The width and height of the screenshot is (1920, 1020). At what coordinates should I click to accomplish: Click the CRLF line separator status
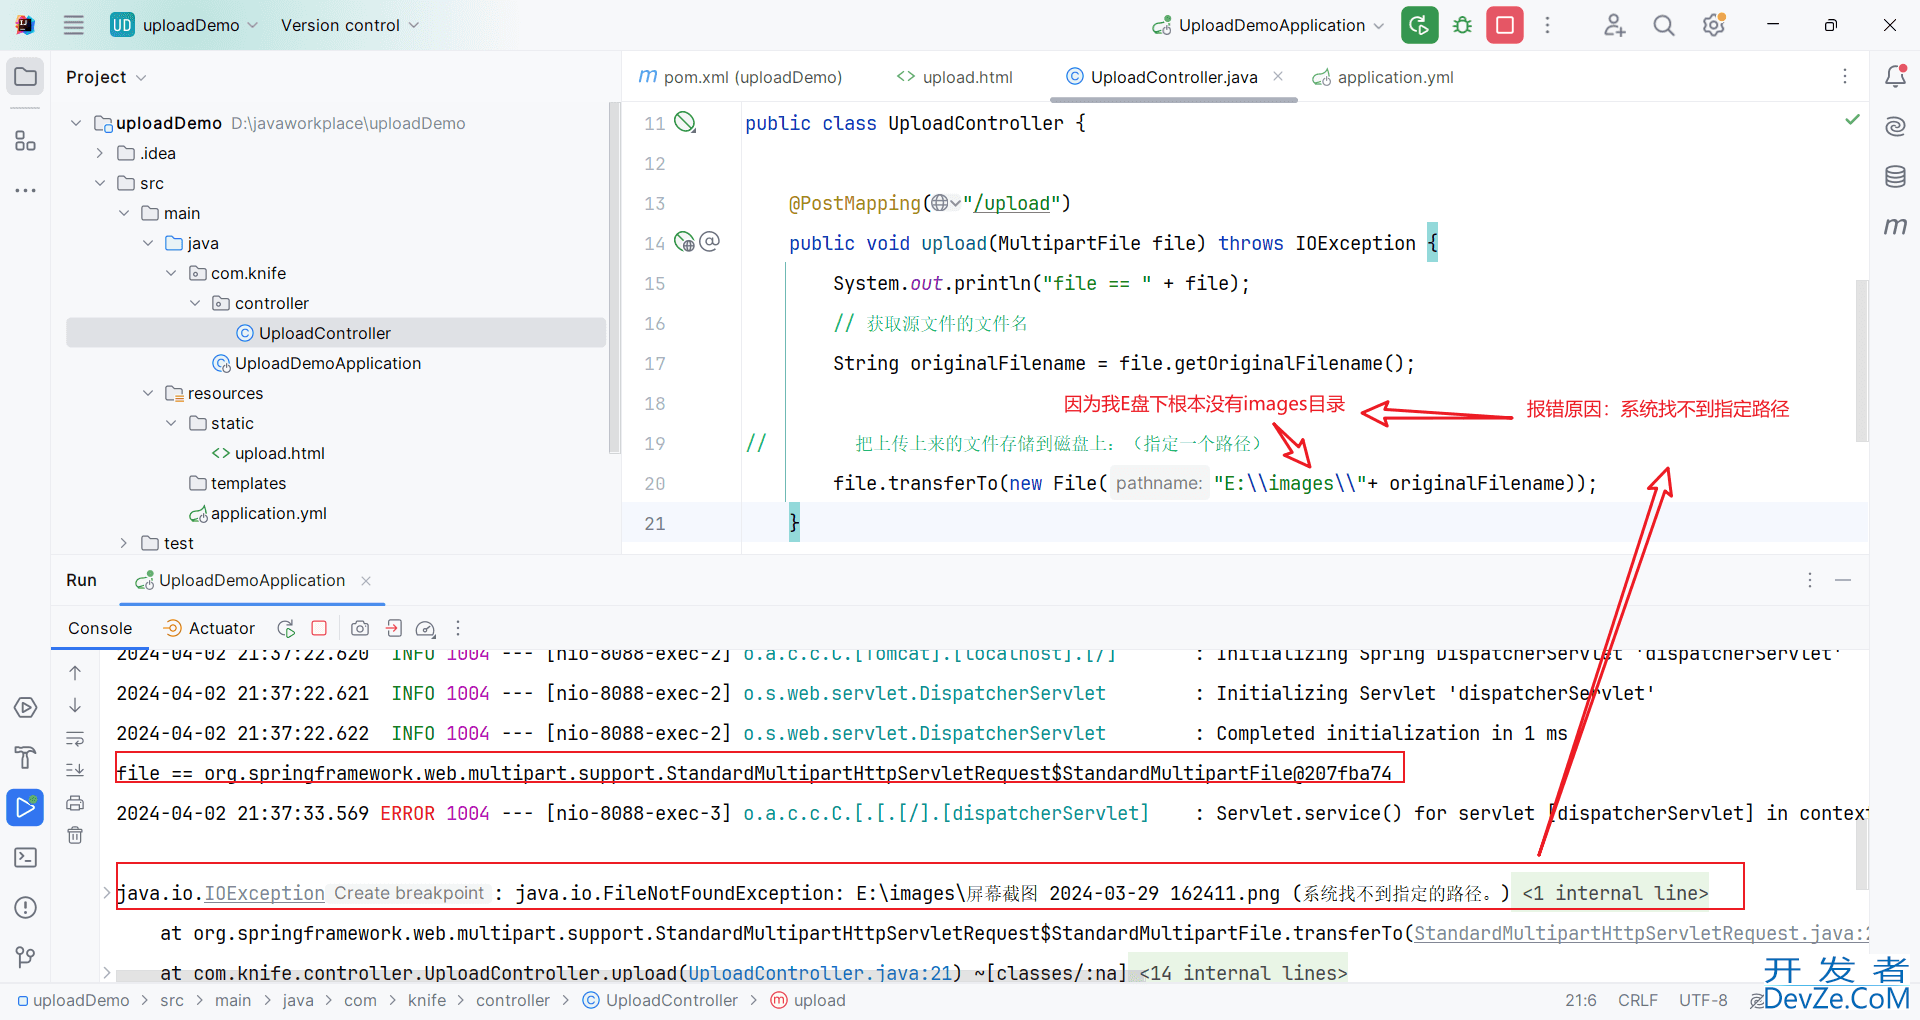(x=1638, y=1000)
